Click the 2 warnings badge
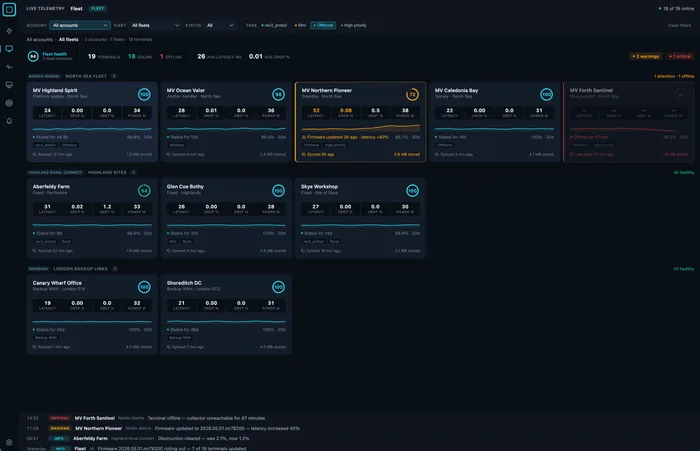Image resolution: width=700 pixels, height=451 pixels. click(x=646, y=56)
